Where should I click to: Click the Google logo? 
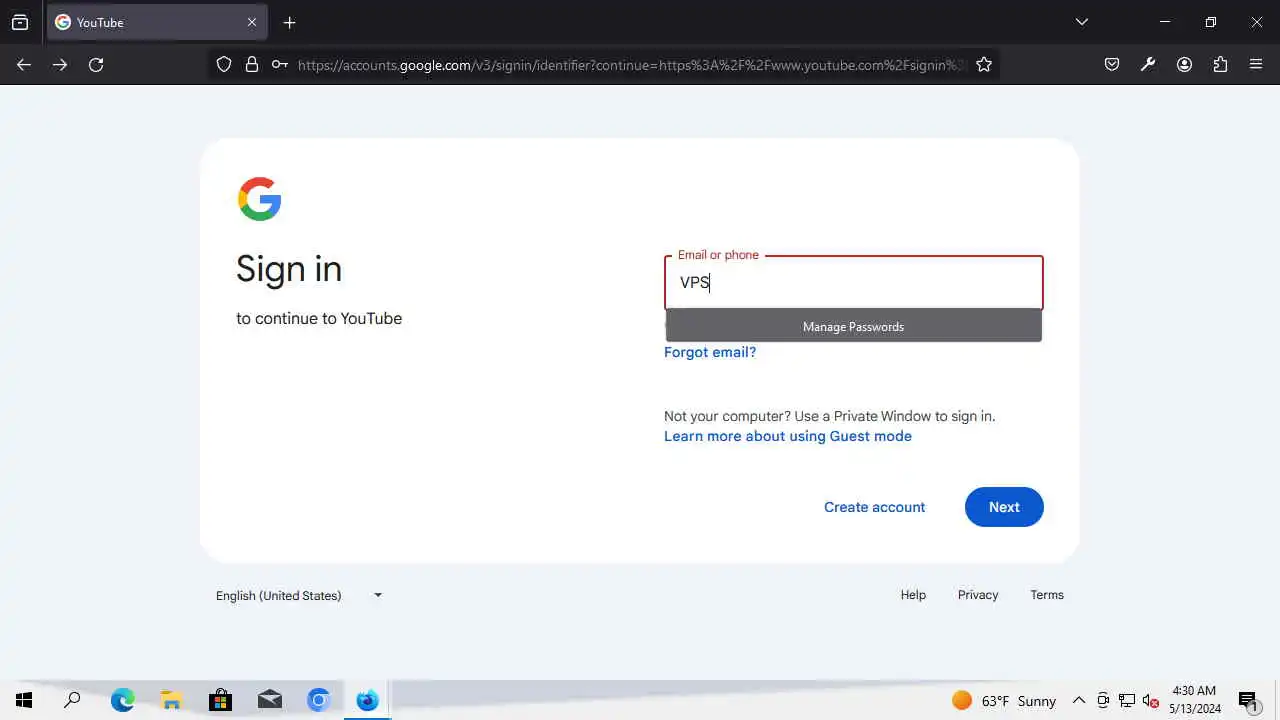tap(260, 199)
